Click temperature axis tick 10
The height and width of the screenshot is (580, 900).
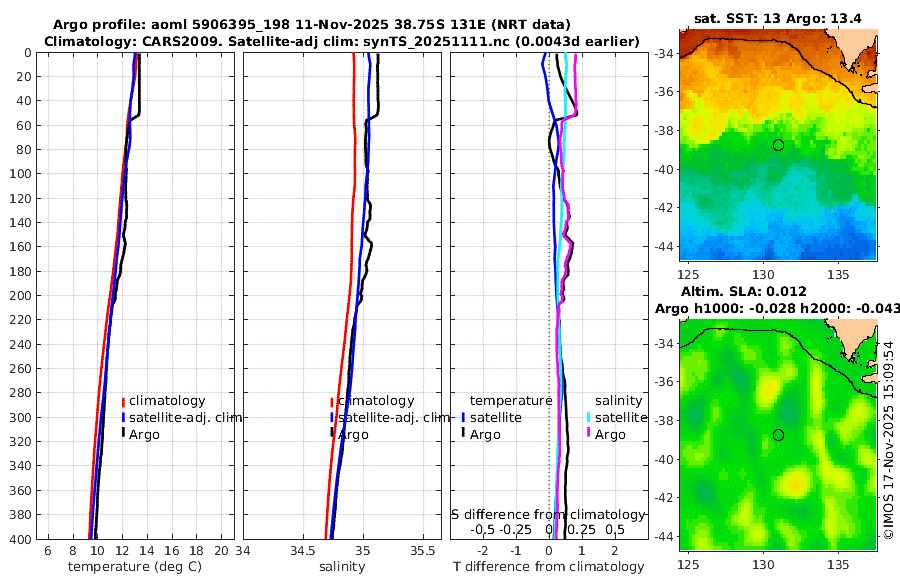(x=97, y=551)
